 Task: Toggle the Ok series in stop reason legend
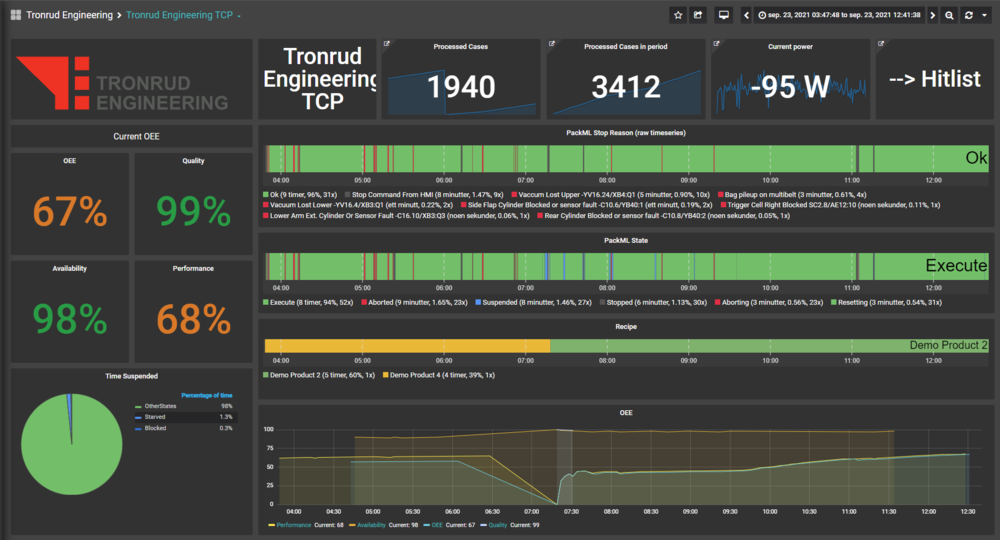[300, 194]
